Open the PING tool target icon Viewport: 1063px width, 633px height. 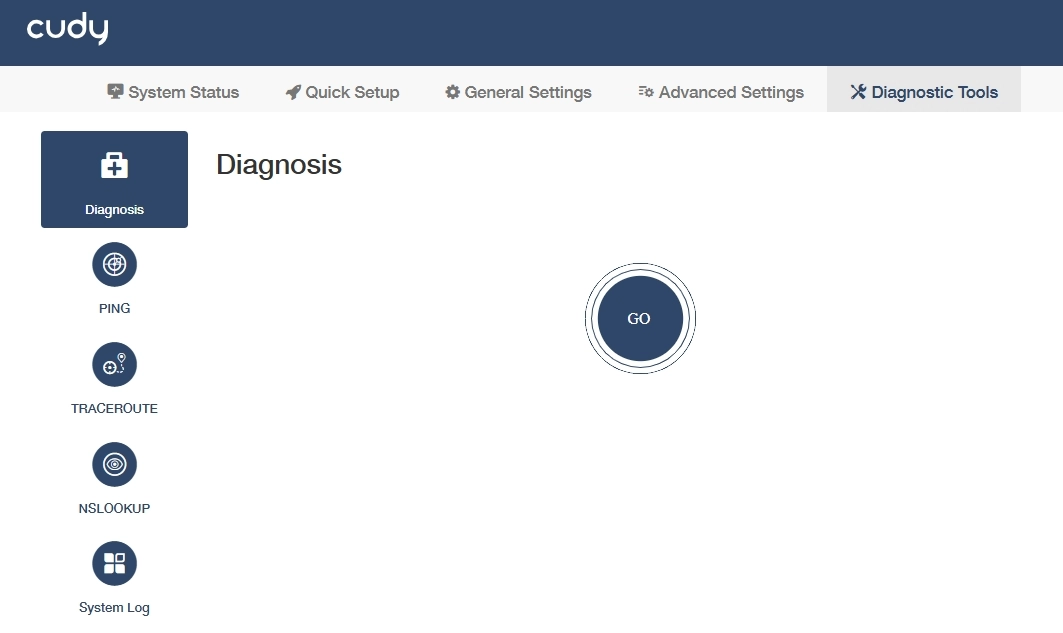tap(114, 265)
